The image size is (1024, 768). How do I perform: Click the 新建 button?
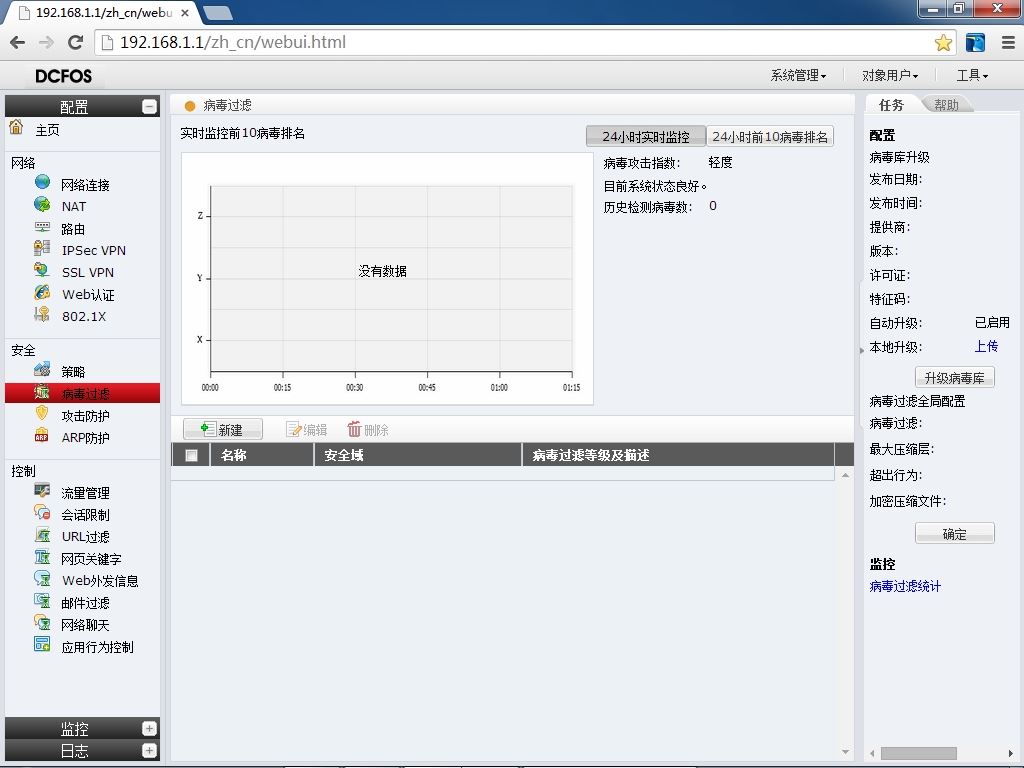tap(223, 429)
